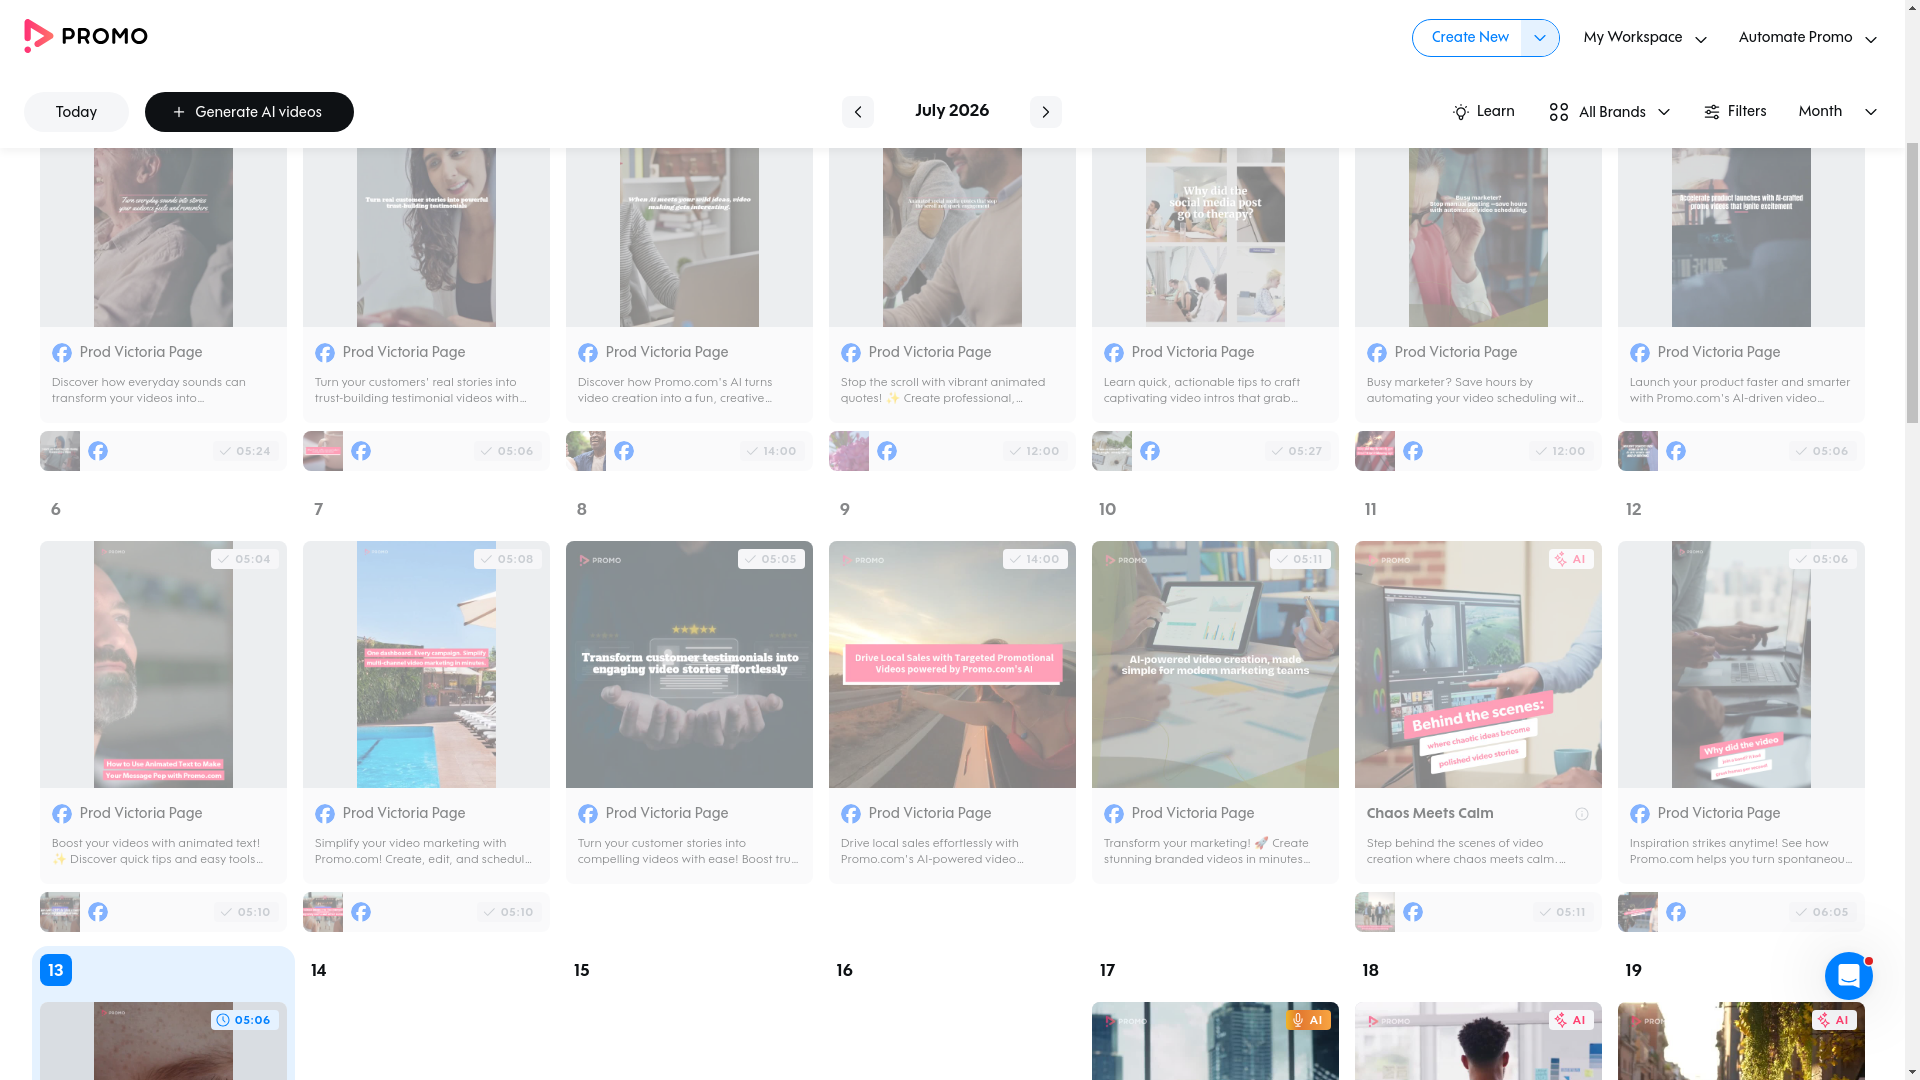Image resolution: width=1920 pixels, height=1080 pixels.
Task: Open the All Brands dropdown
Action: (1609, 112)
